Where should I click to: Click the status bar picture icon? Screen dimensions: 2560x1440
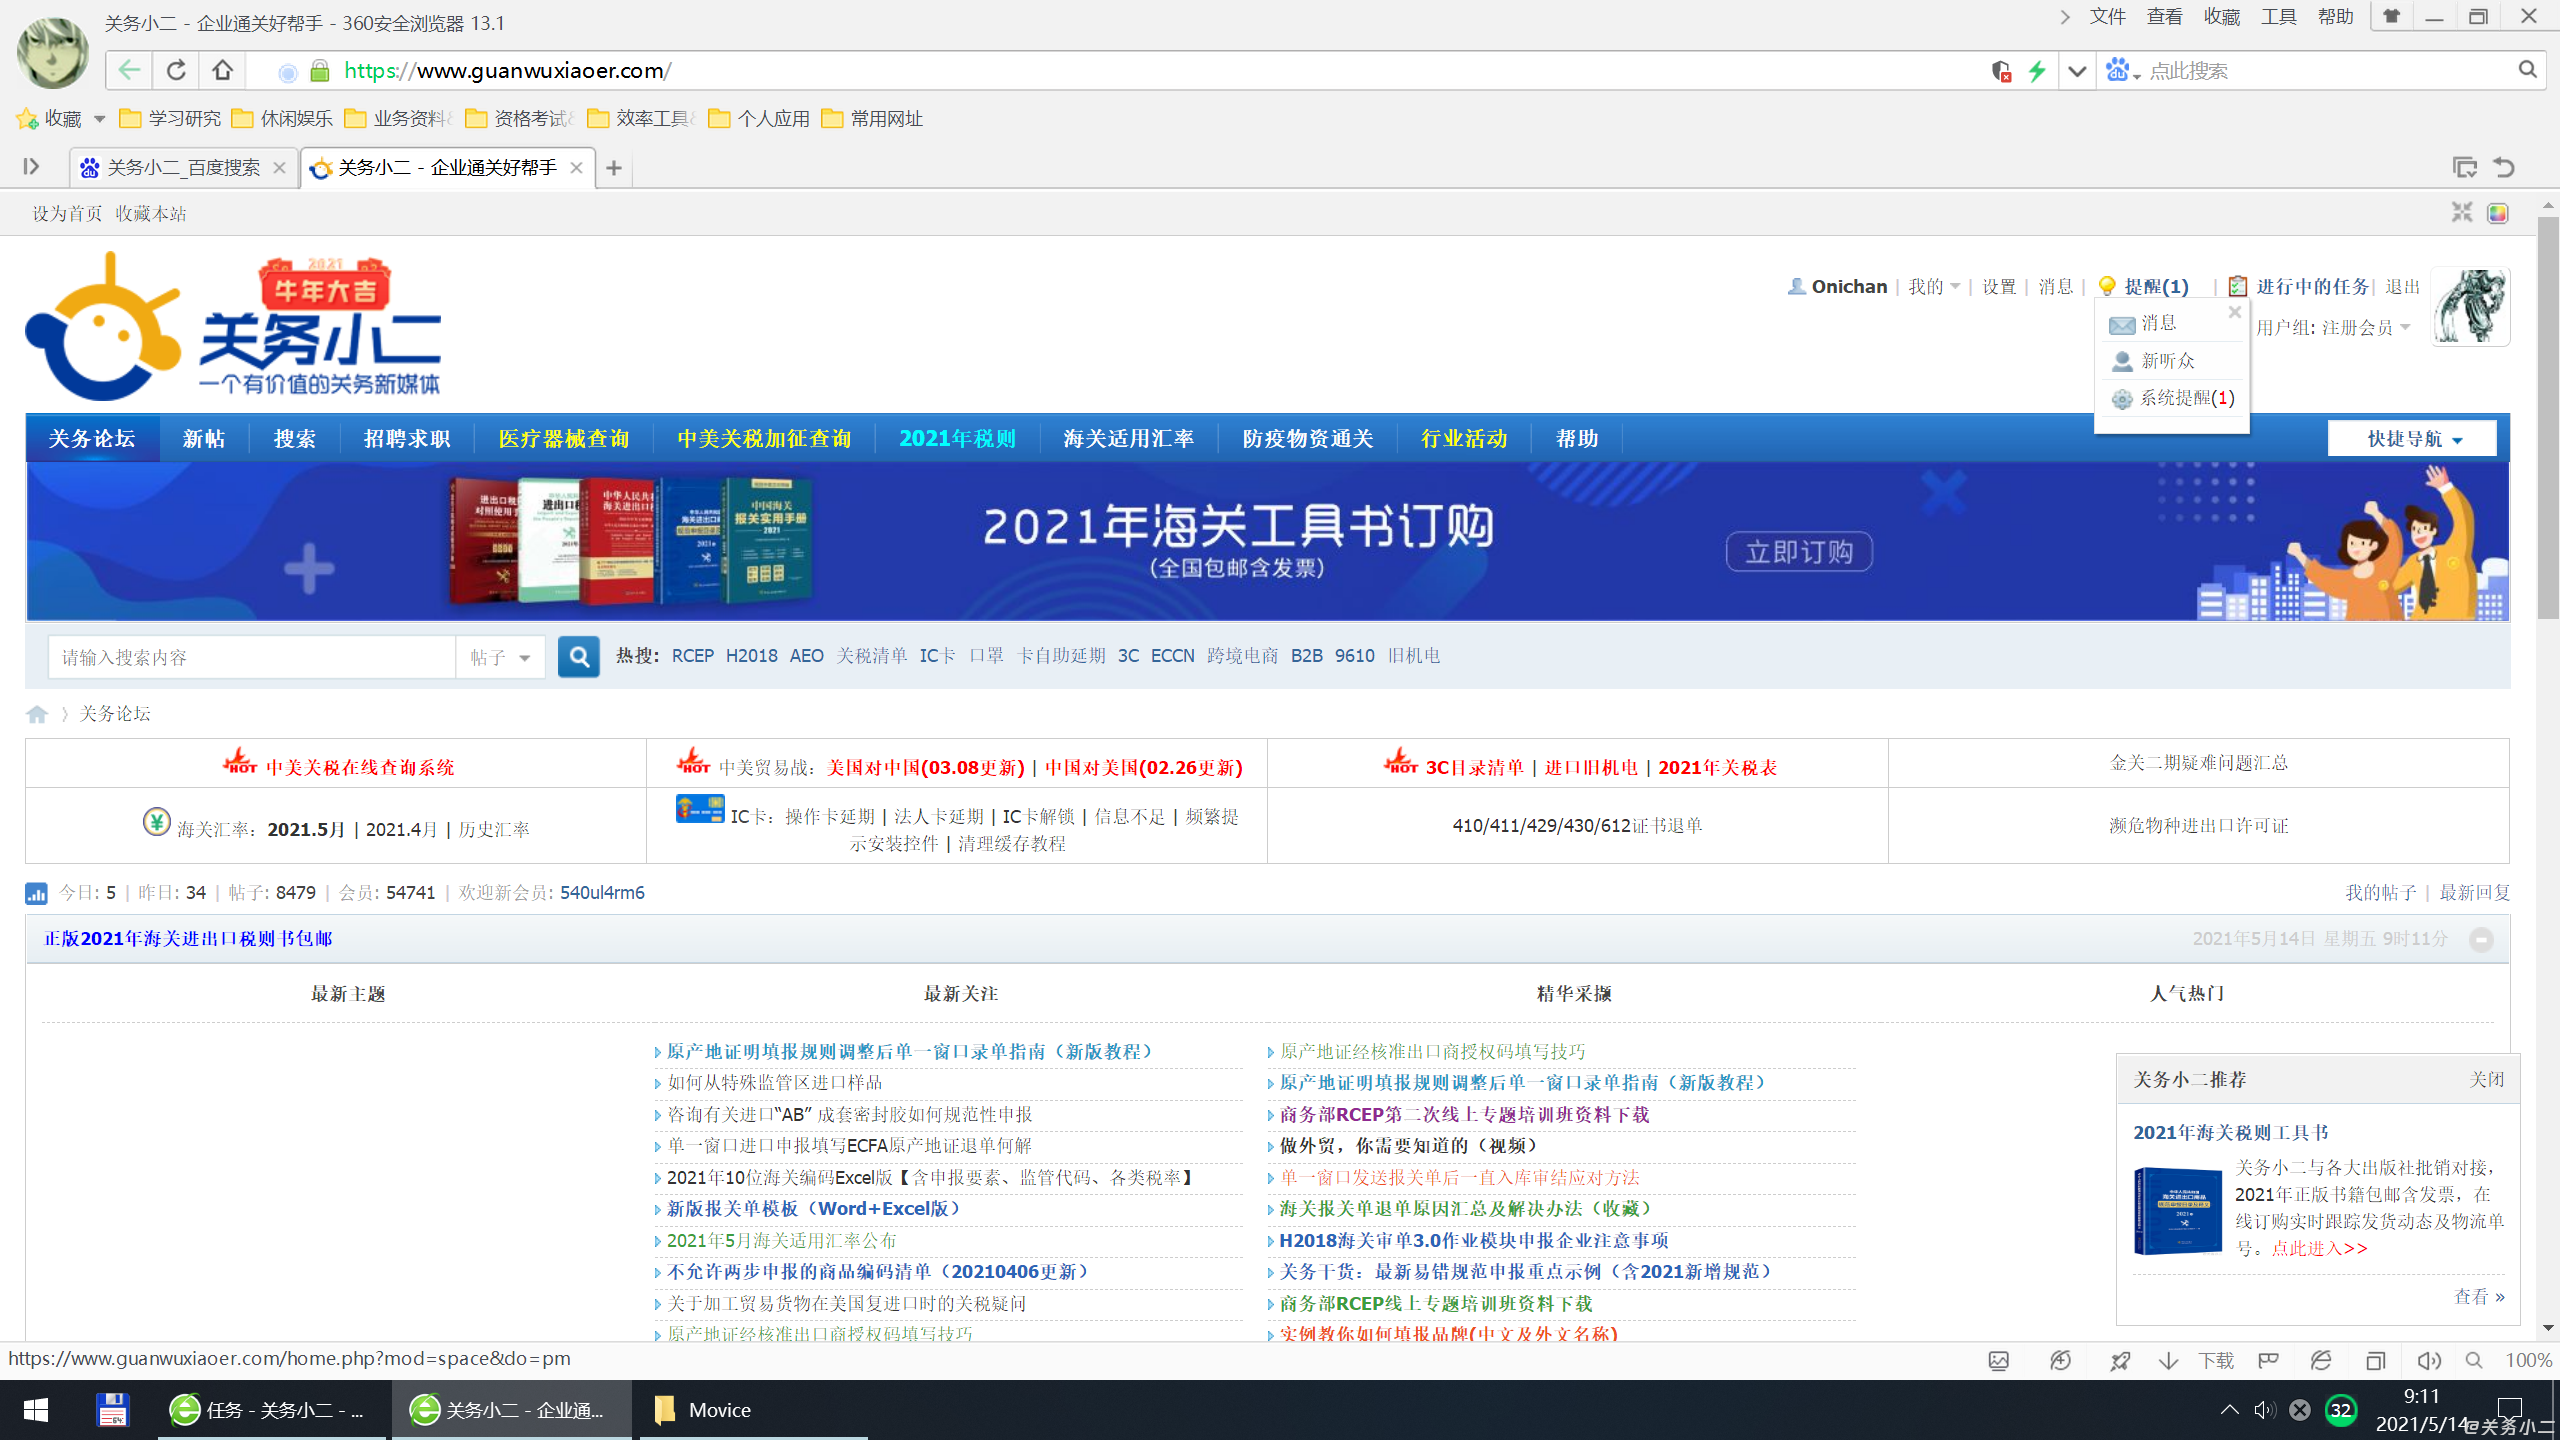pos(1999,1361)
